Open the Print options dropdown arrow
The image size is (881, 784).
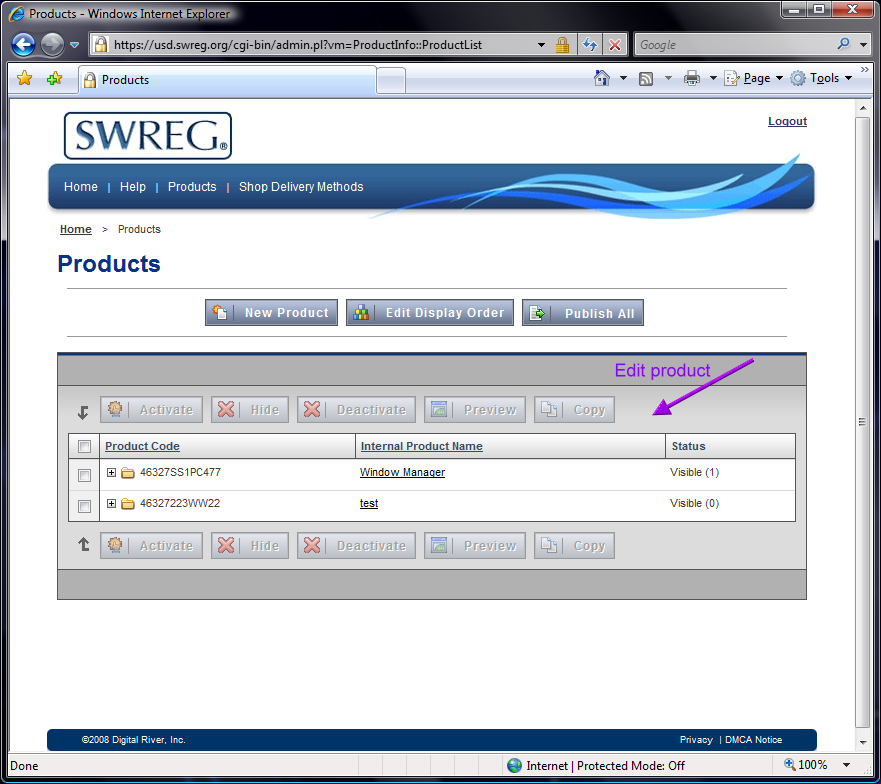click(x=713, y=78)
